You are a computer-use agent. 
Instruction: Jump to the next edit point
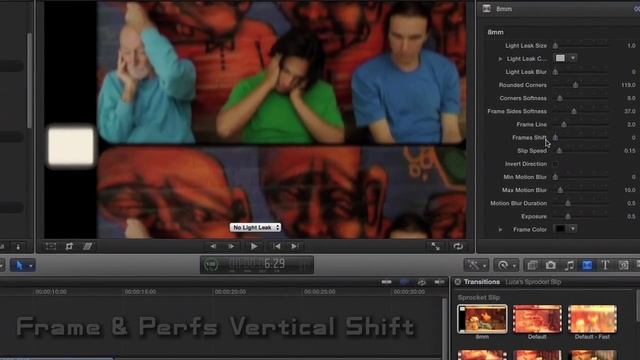pos(295,246)
